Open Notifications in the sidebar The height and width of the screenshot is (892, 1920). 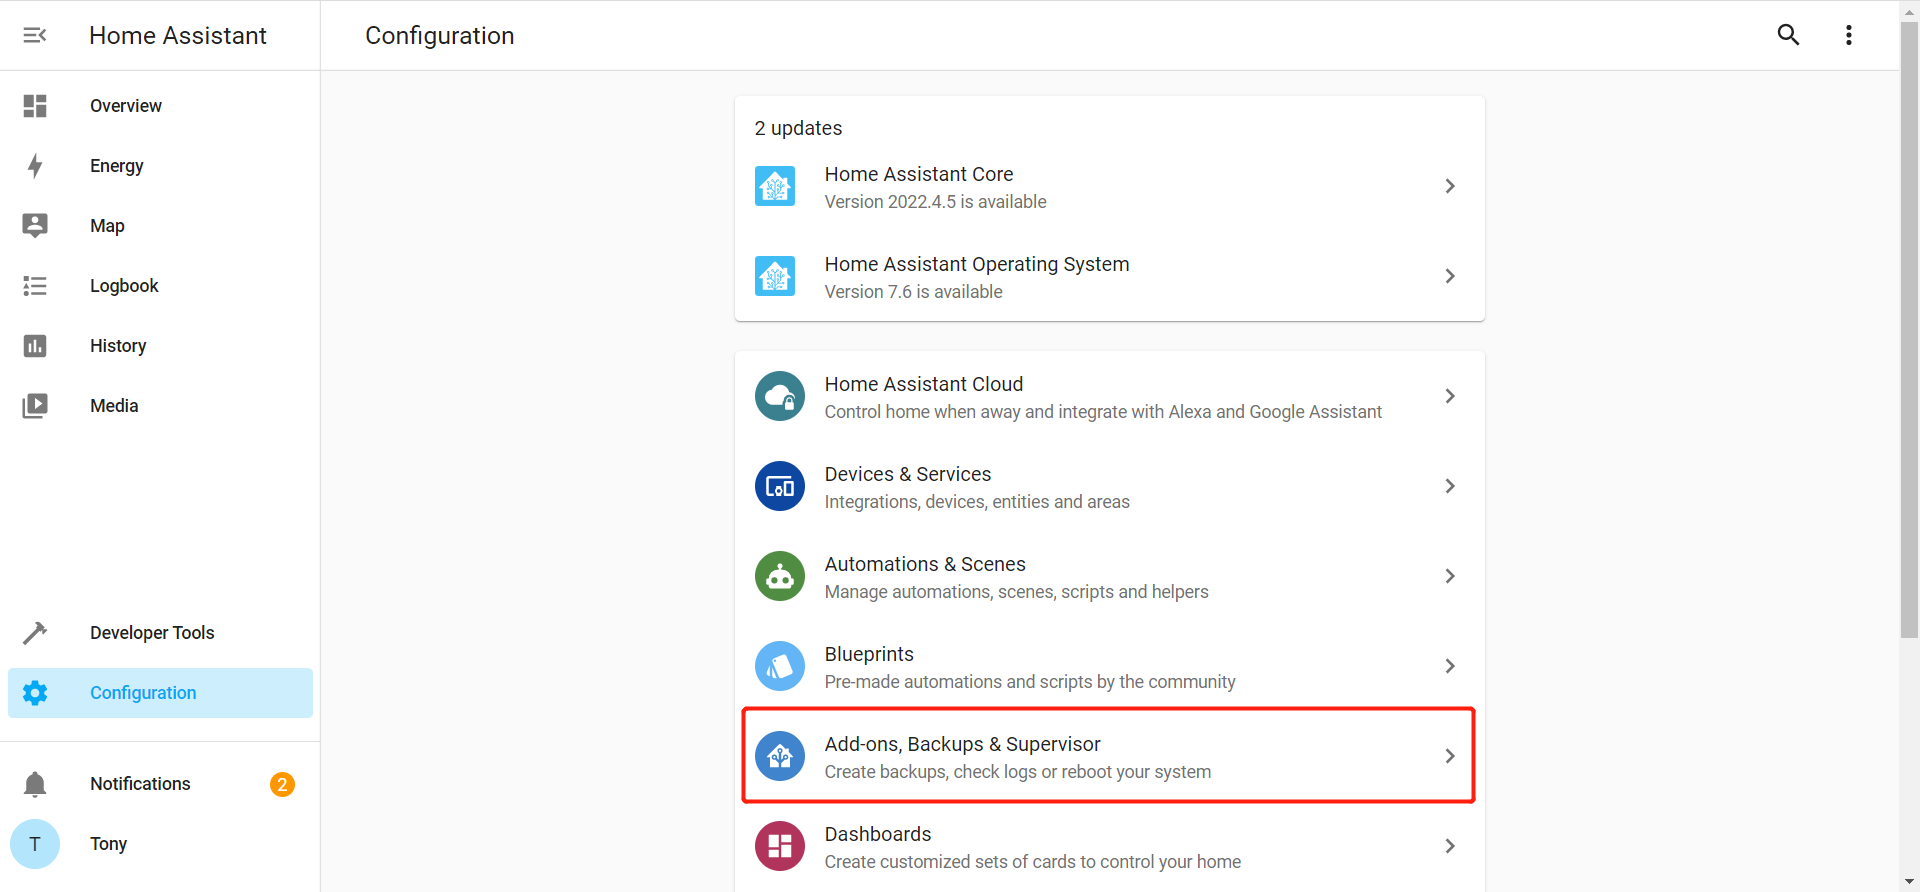point(160,784)
